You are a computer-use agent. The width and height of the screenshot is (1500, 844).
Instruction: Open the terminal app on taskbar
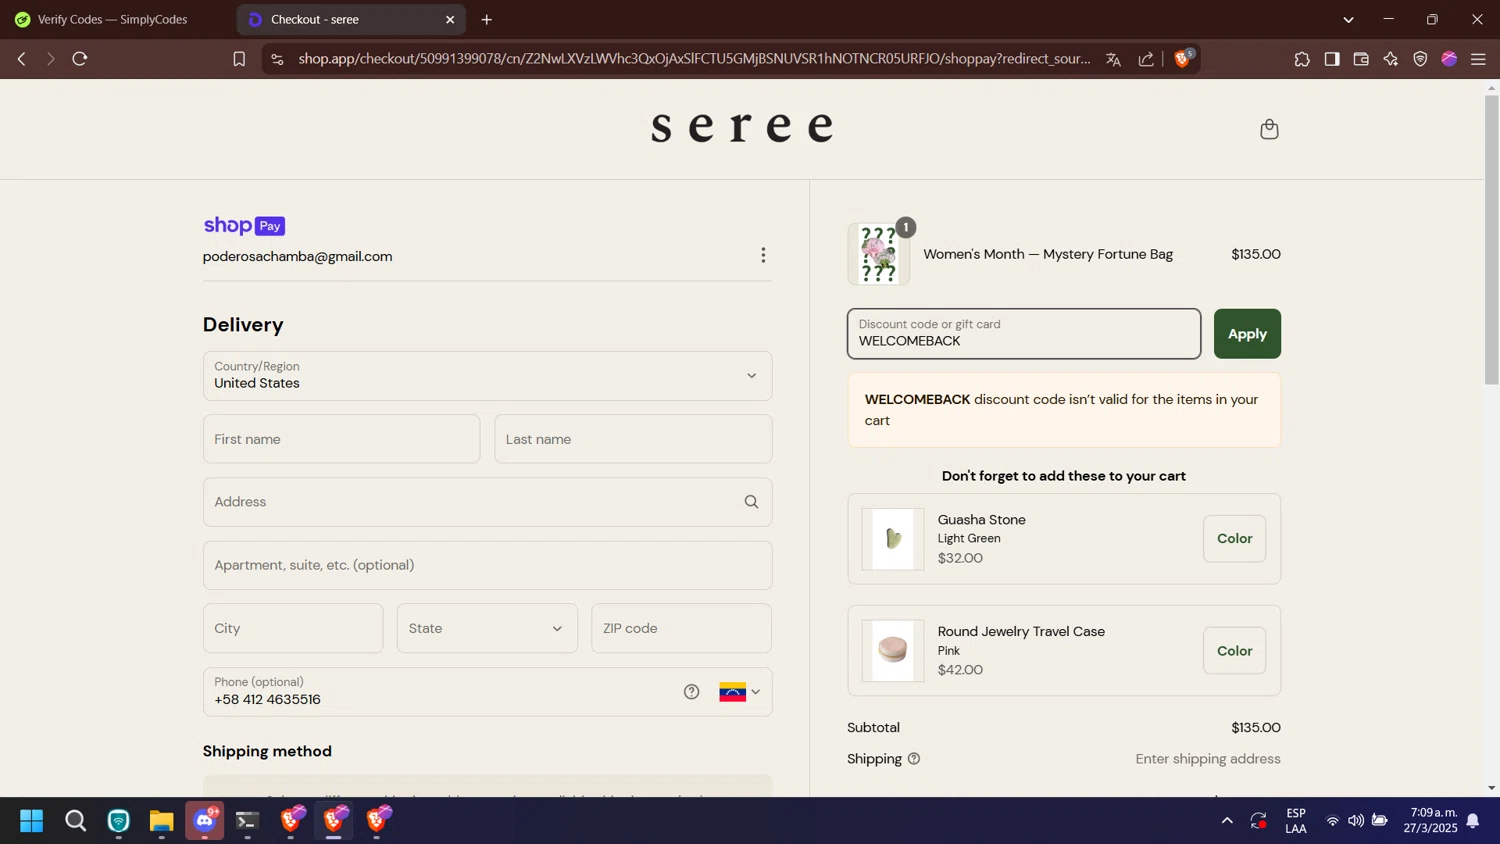(248, 821)
